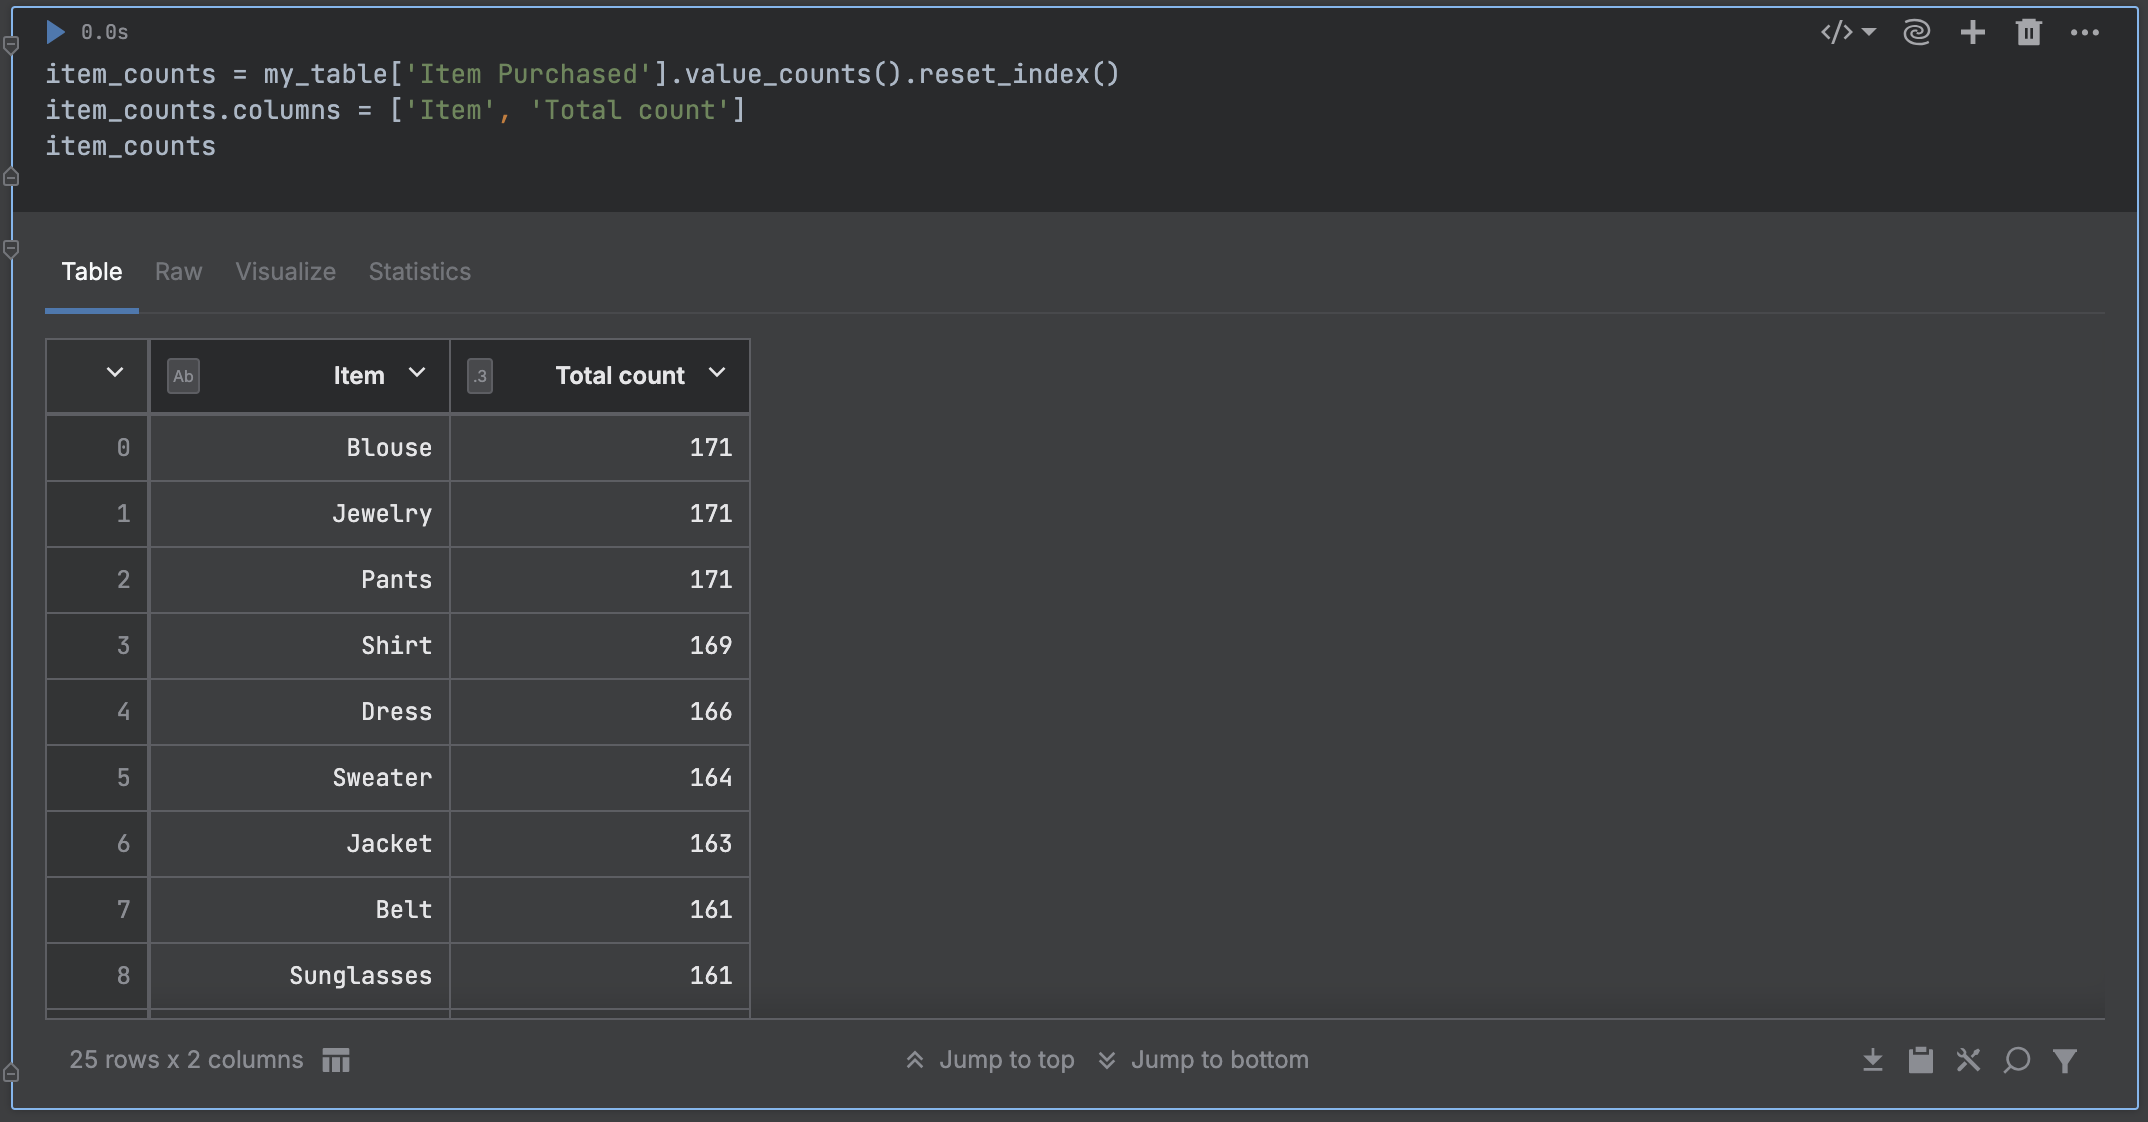Click the table columns icon beside row count

click(x=336, y=1060)
